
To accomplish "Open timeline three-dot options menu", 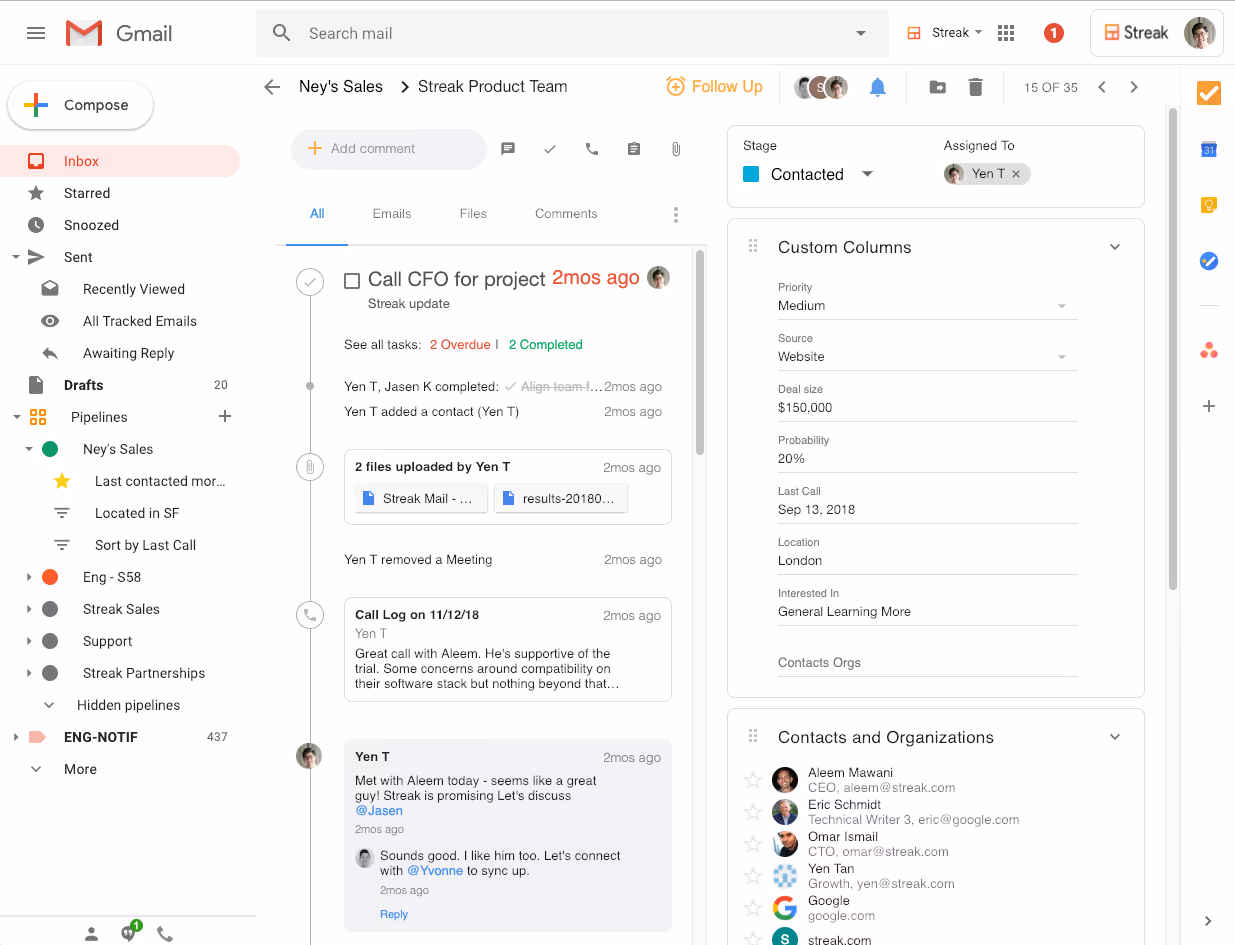I will pos(676,214).
